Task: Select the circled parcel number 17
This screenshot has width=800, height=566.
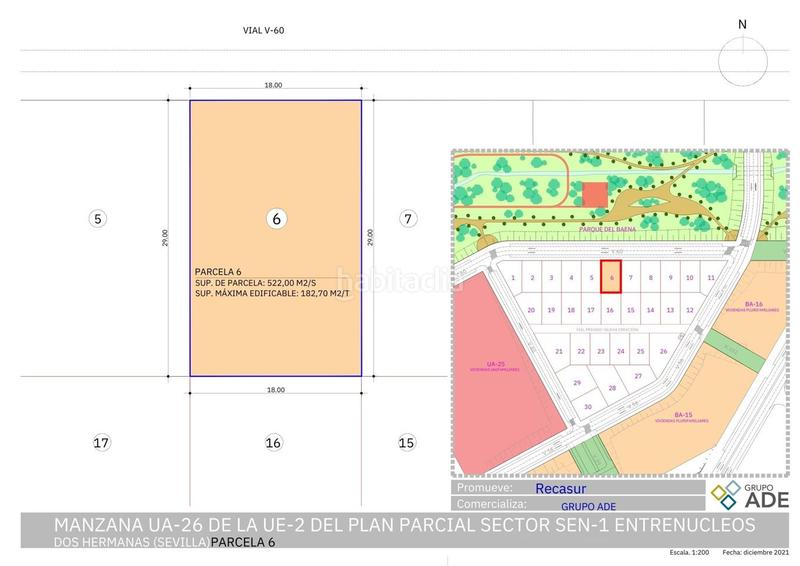Action: pos(97,442)
